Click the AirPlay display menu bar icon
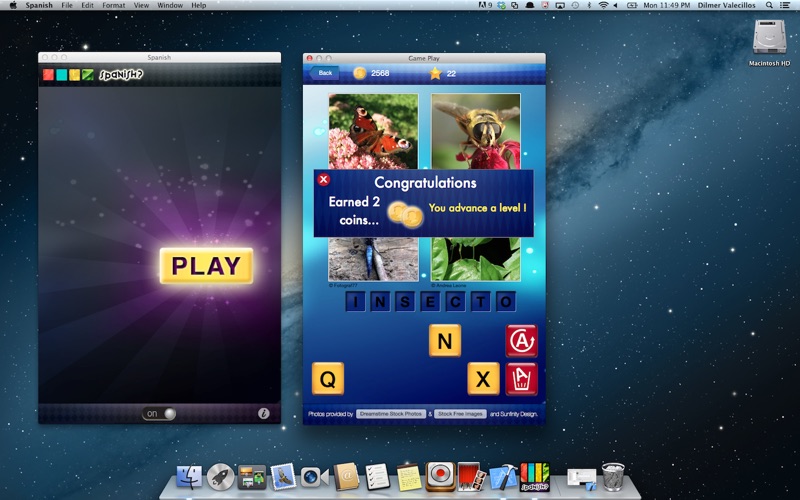The height and width of the screenshot is (500, 800). click(x=560, y=5)
